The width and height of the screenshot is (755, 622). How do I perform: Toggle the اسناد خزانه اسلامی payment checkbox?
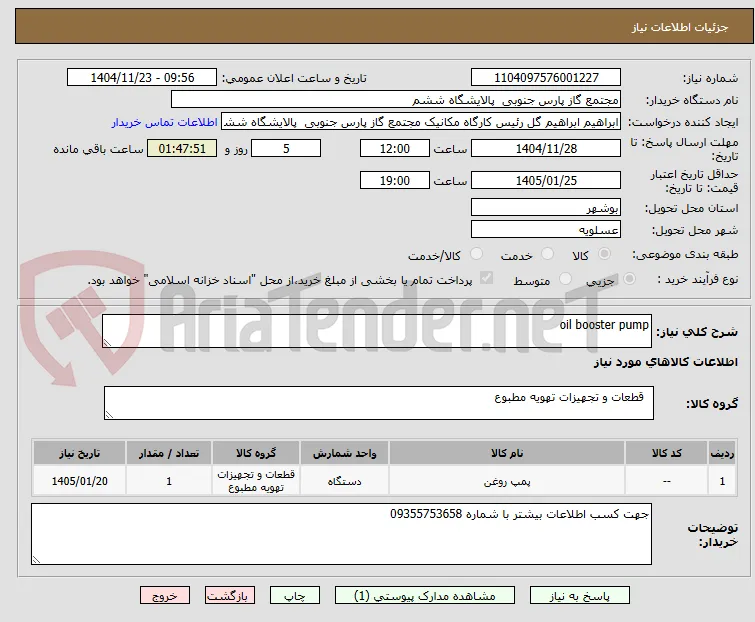[x=487, y=278]
